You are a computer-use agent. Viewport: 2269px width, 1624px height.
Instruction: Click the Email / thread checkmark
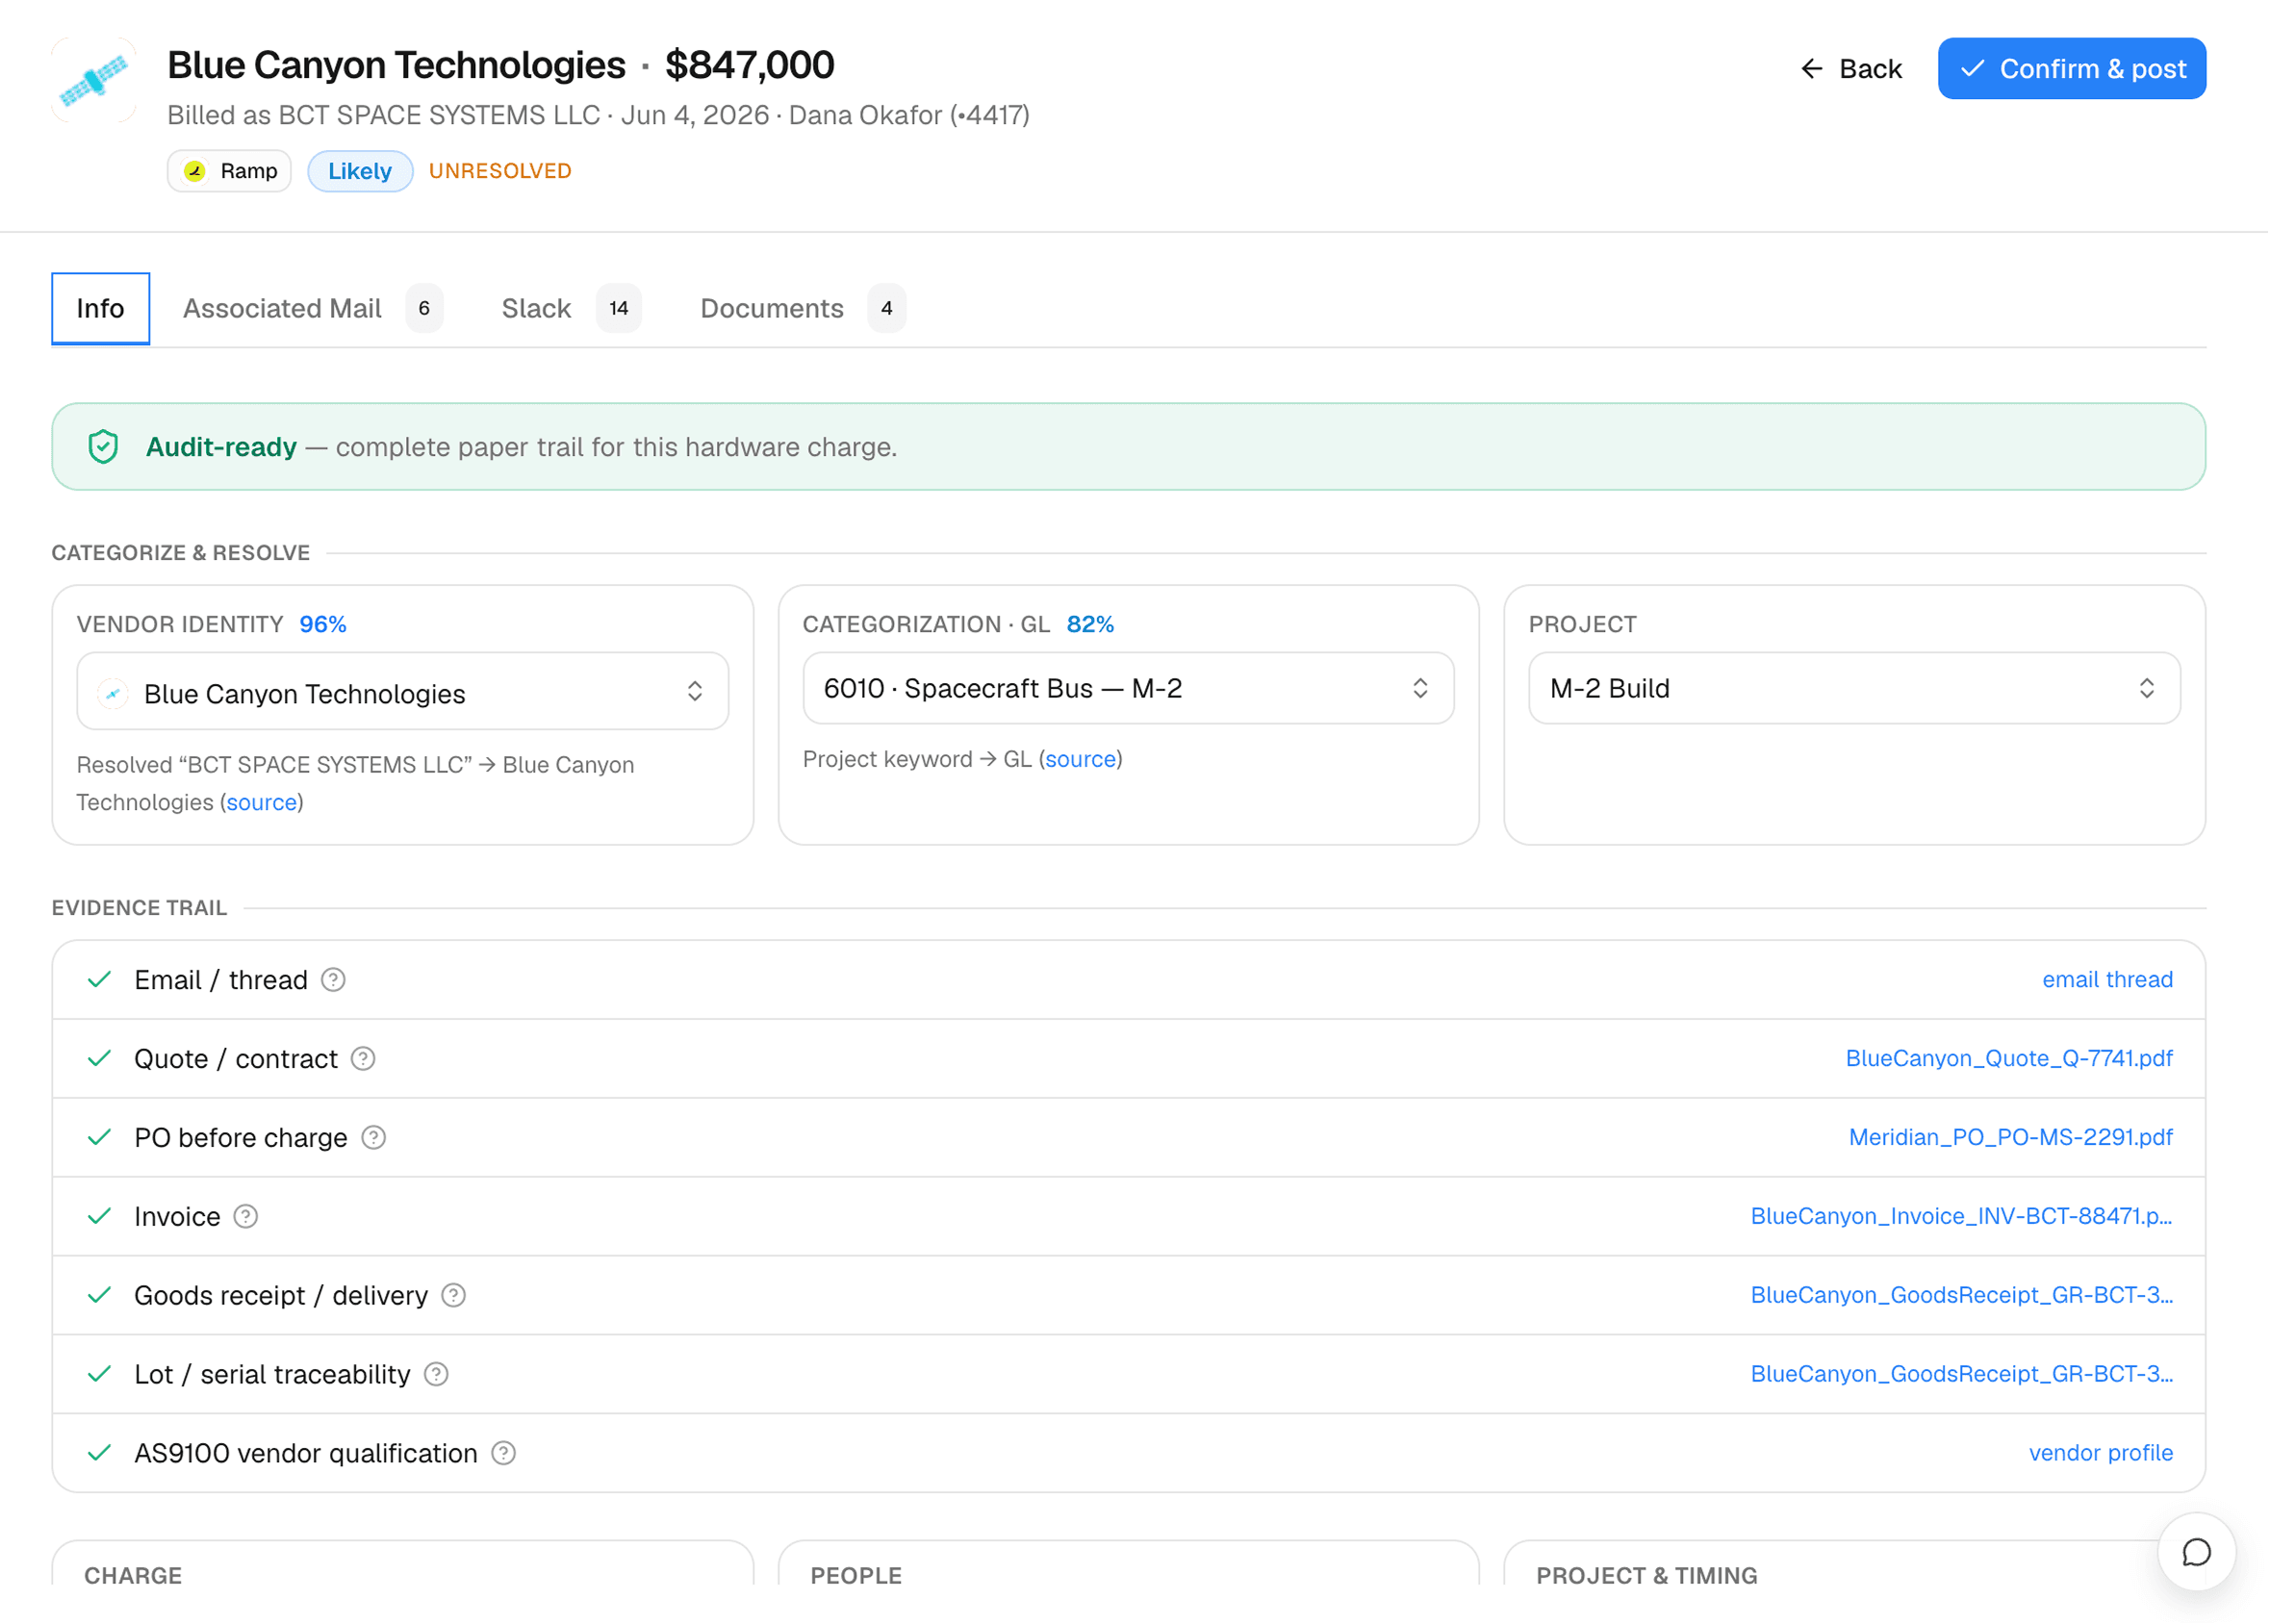pos(99,980)
